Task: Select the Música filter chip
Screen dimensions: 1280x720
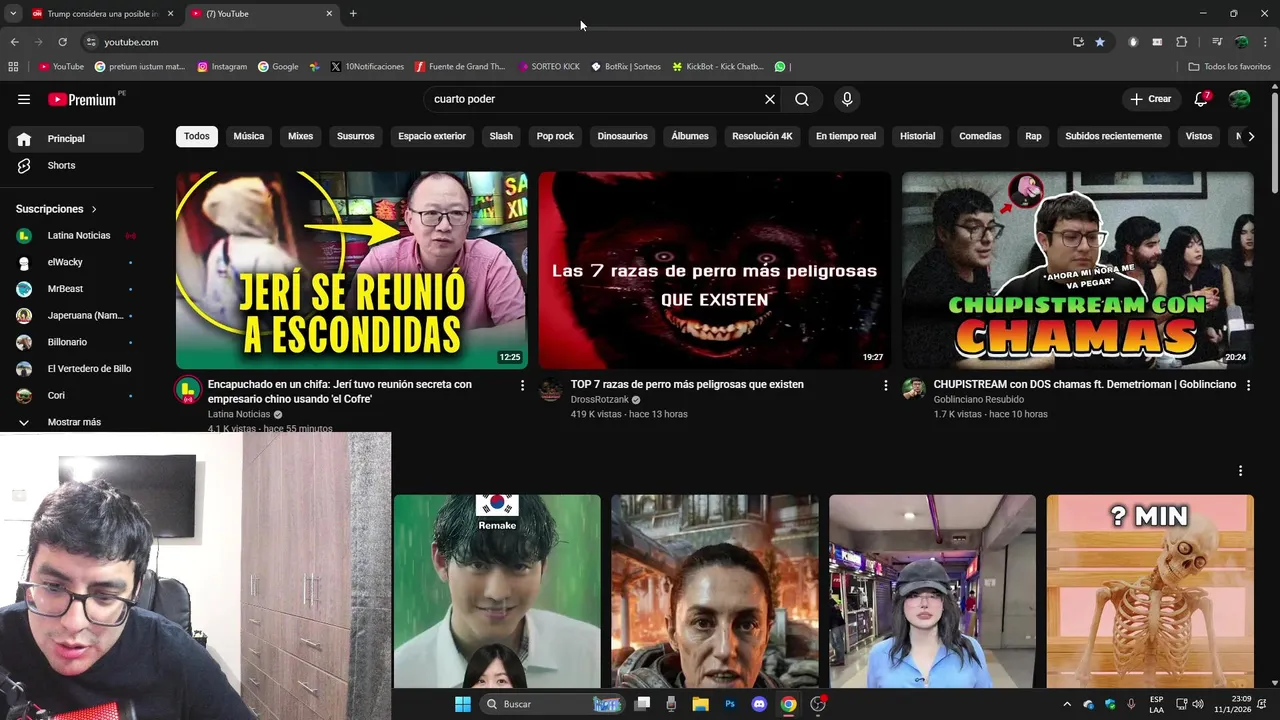Action: 249,136
